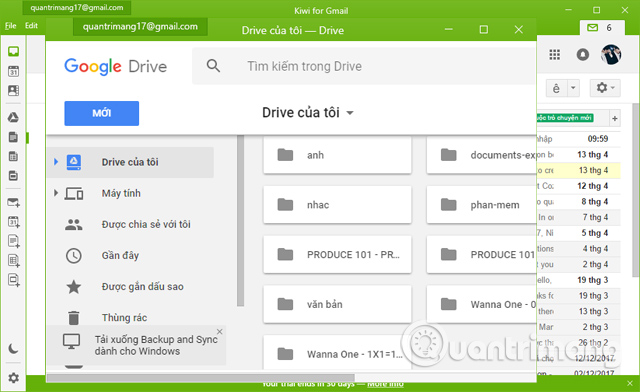Open the documents-exp folder
Image resolution: width=640 pixels, height=392 pixels.
coord(482,155)
